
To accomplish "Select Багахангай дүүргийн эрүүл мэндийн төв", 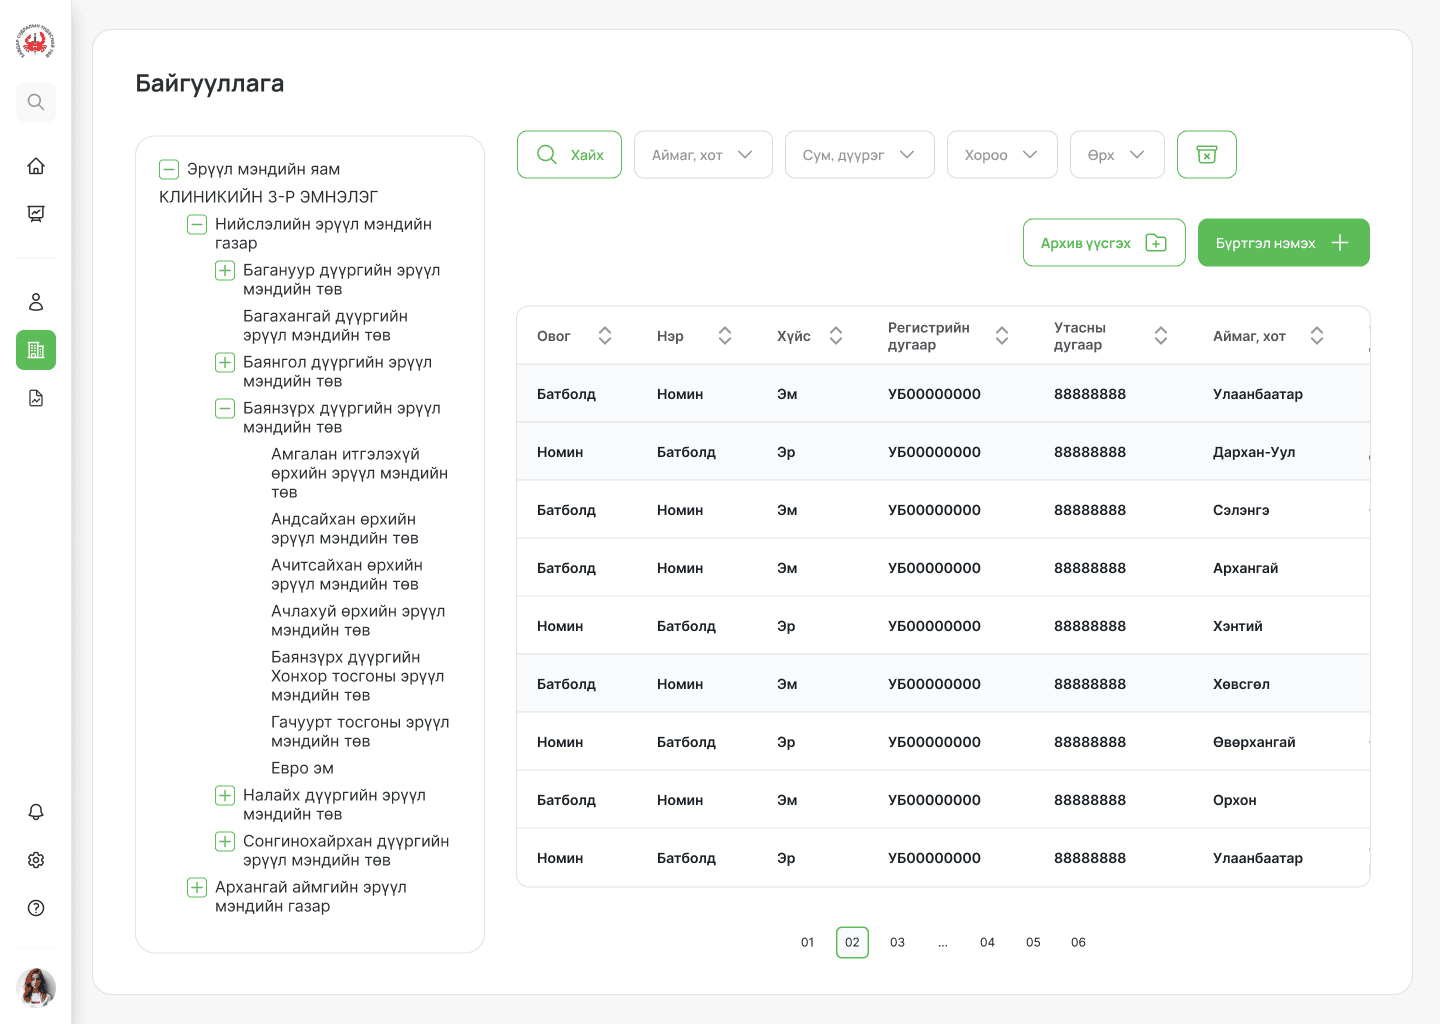I will pos(326,326).
